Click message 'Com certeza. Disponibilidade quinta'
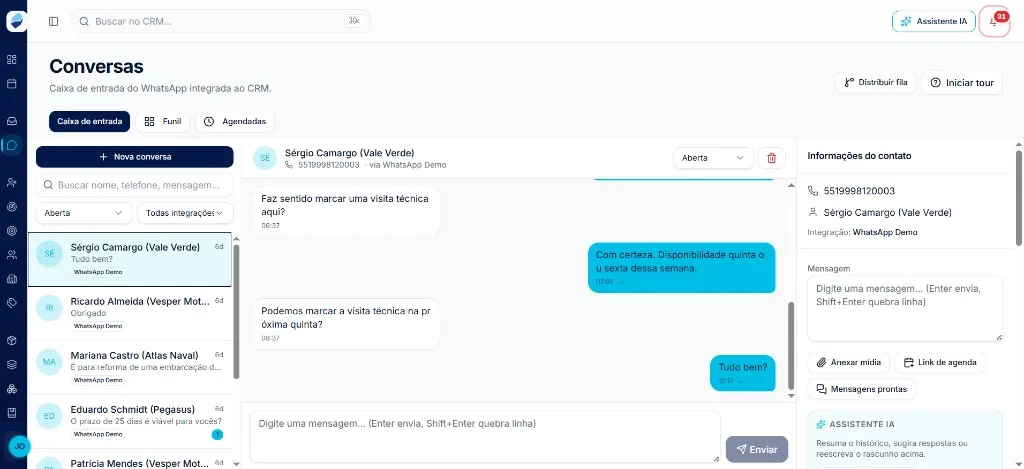 tap(682, 268)
